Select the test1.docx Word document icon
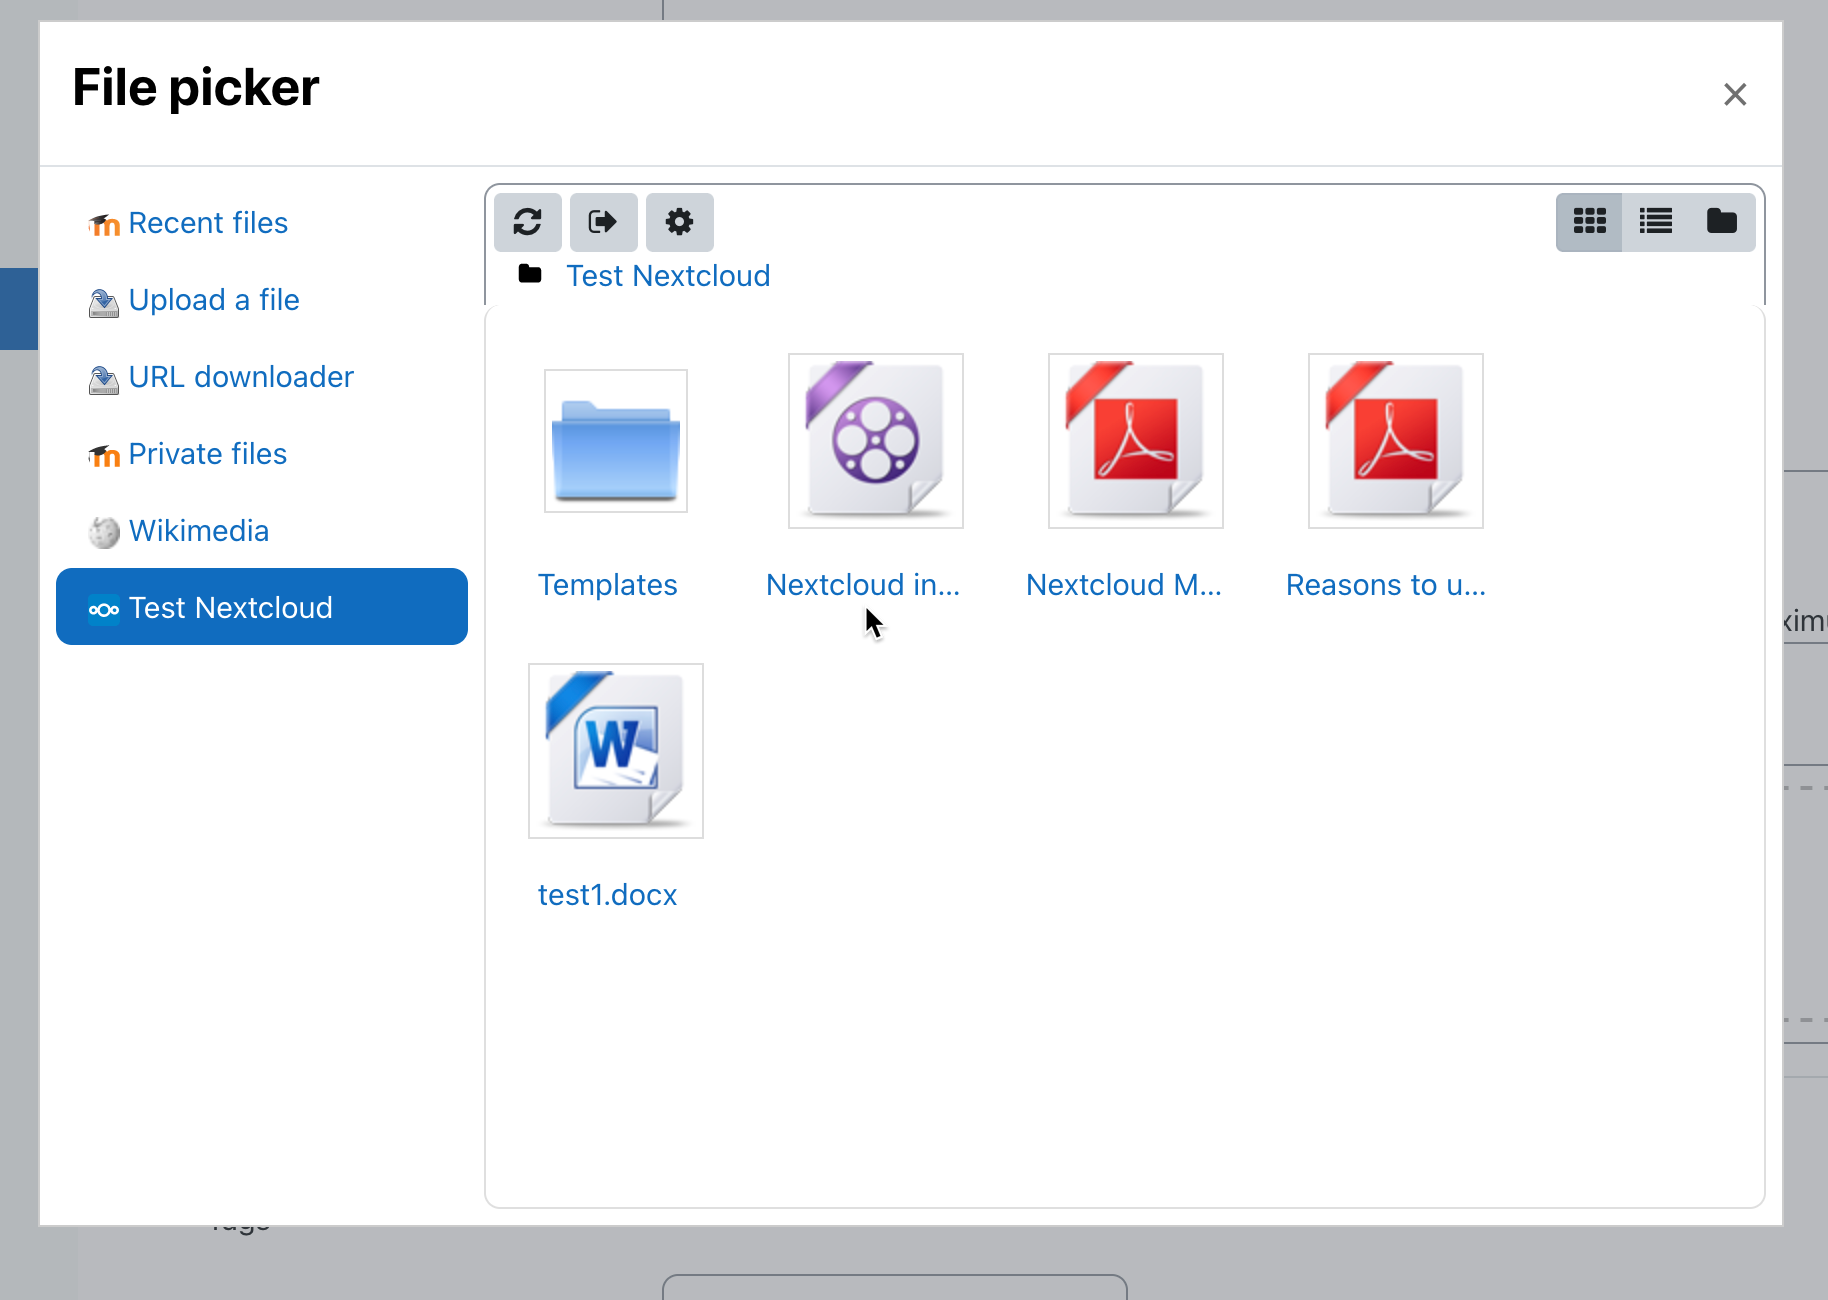The width and height of the screenshot is (1828, 1300). pos(616,751)
